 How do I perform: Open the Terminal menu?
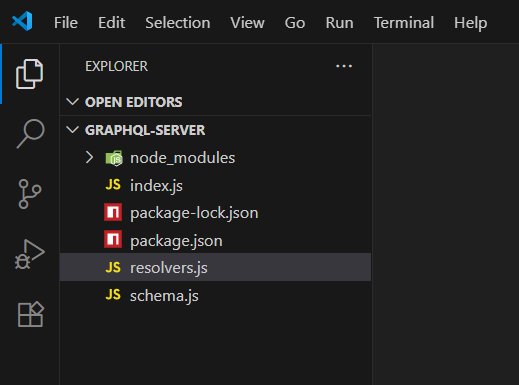pos(404,23)
